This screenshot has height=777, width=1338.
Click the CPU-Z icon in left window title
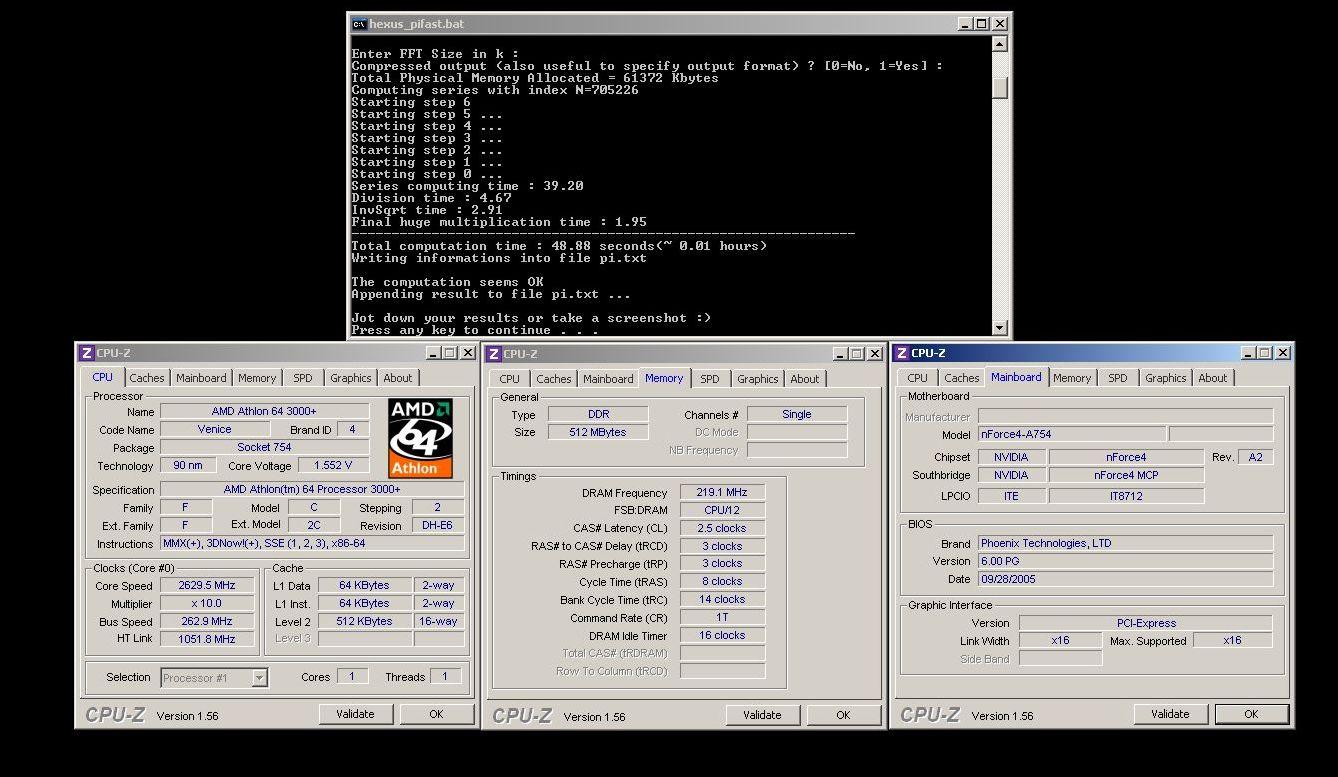[x=86, y=353]
